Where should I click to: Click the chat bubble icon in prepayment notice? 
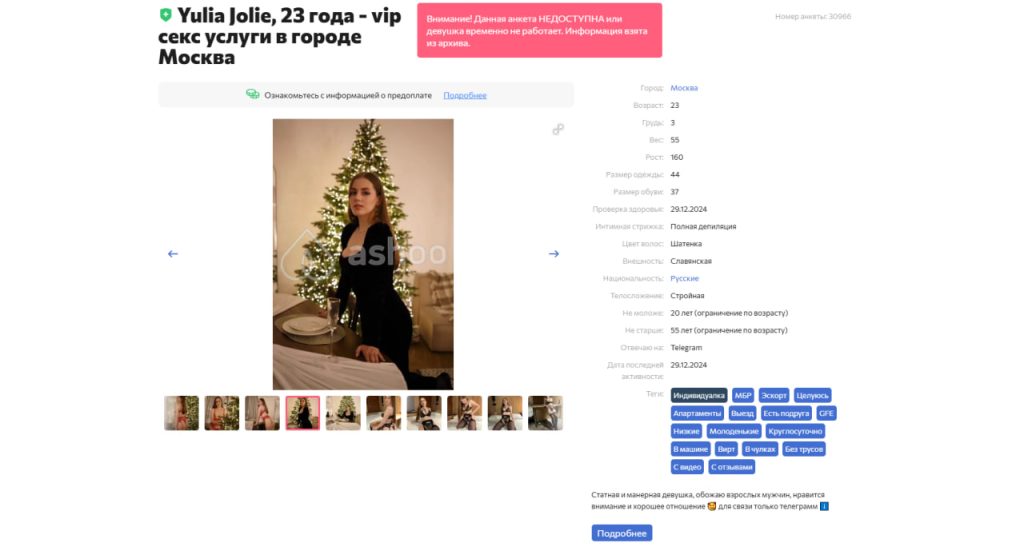(253, 95)
